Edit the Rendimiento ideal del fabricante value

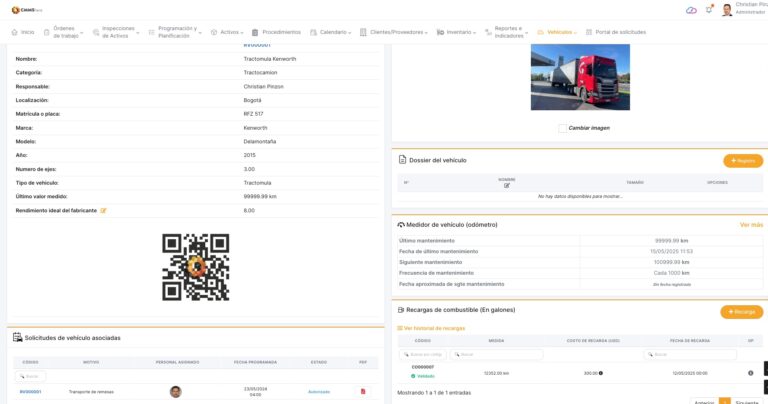(x=103, y=211)
